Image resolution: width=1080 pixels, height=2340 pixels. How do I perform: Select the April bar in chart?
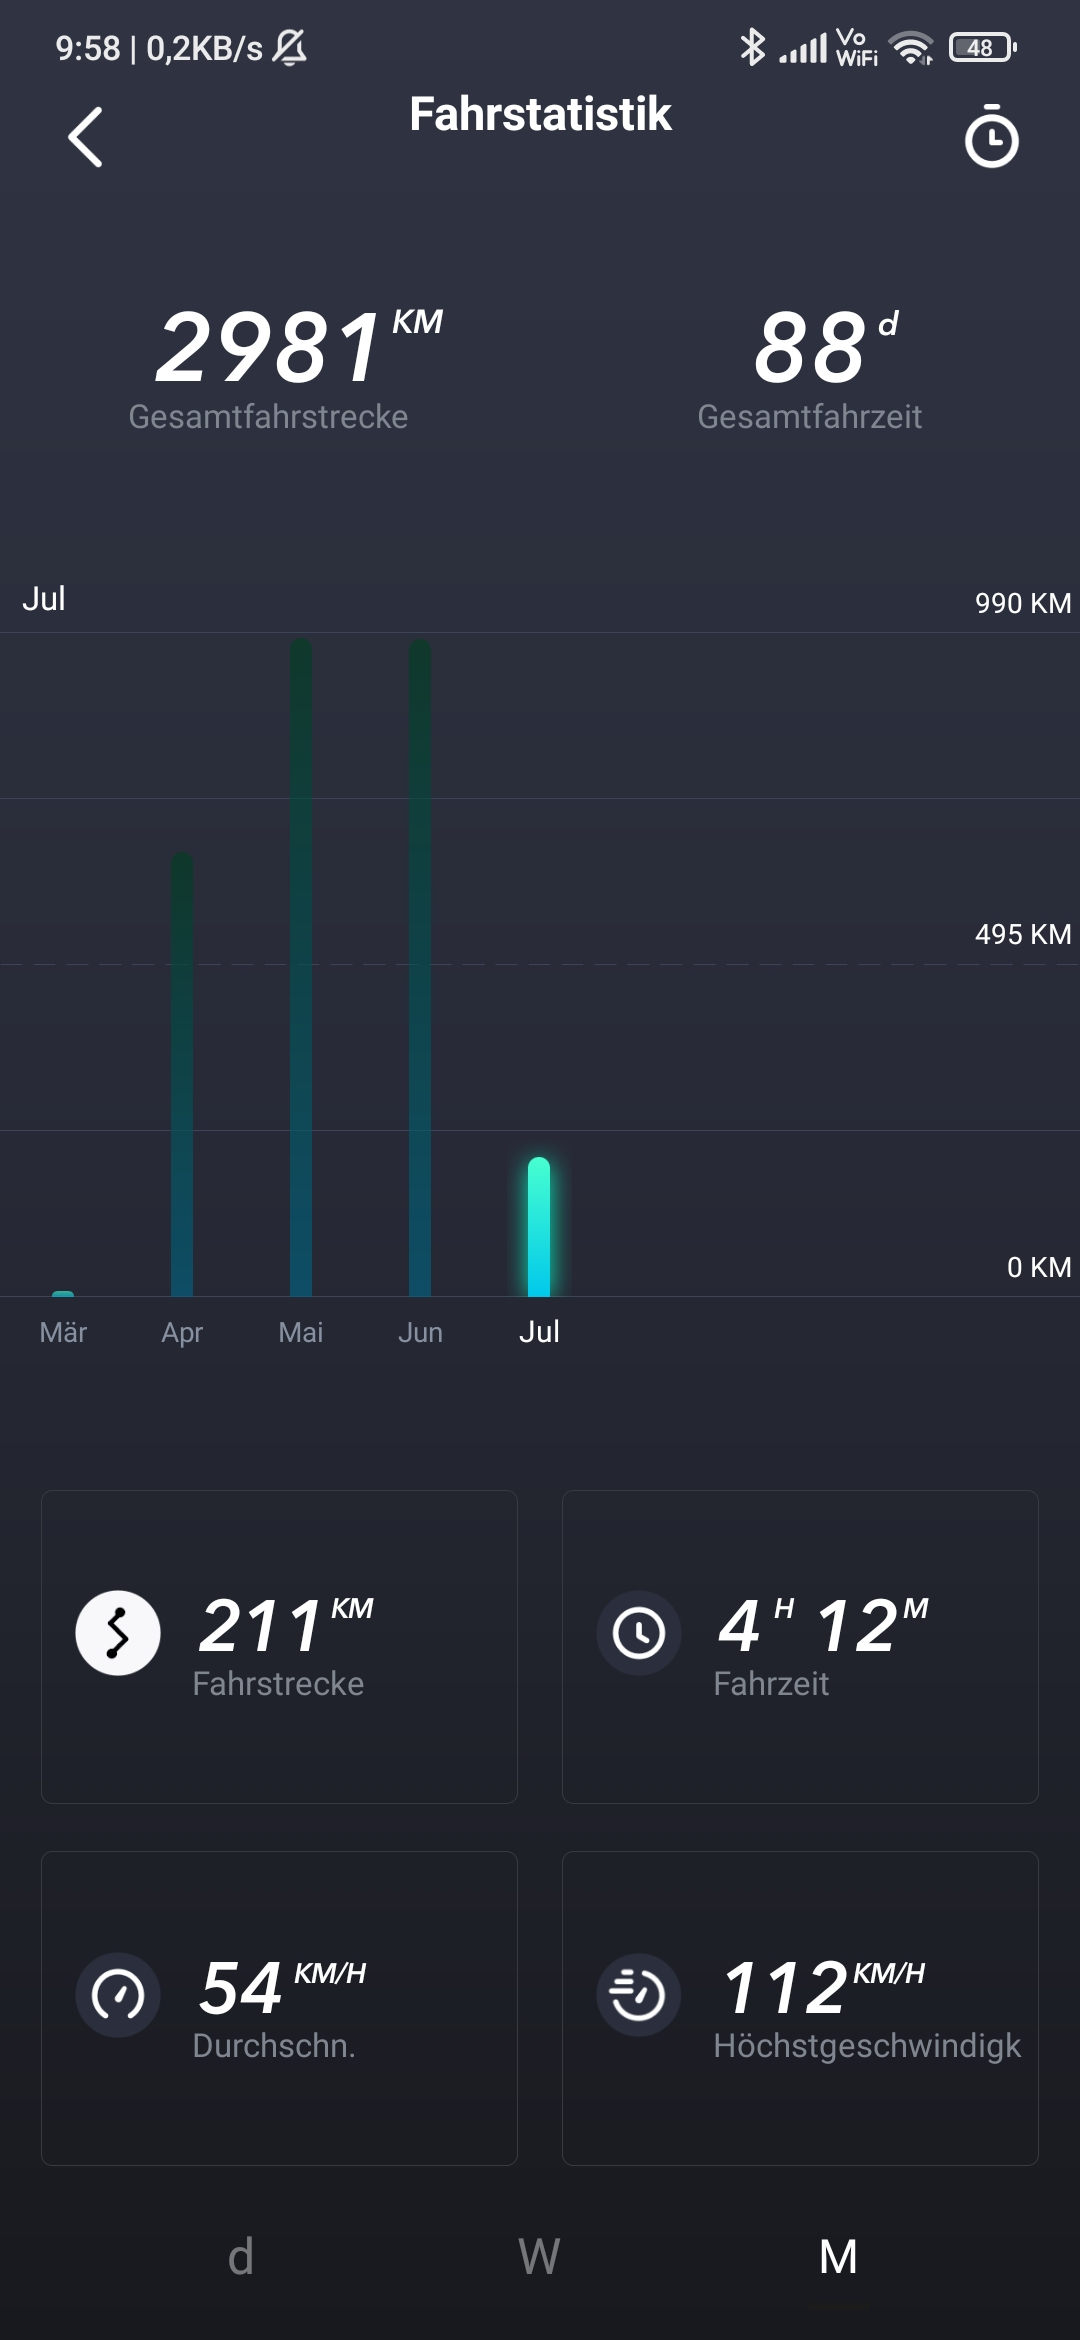(x=182, y=1075)
